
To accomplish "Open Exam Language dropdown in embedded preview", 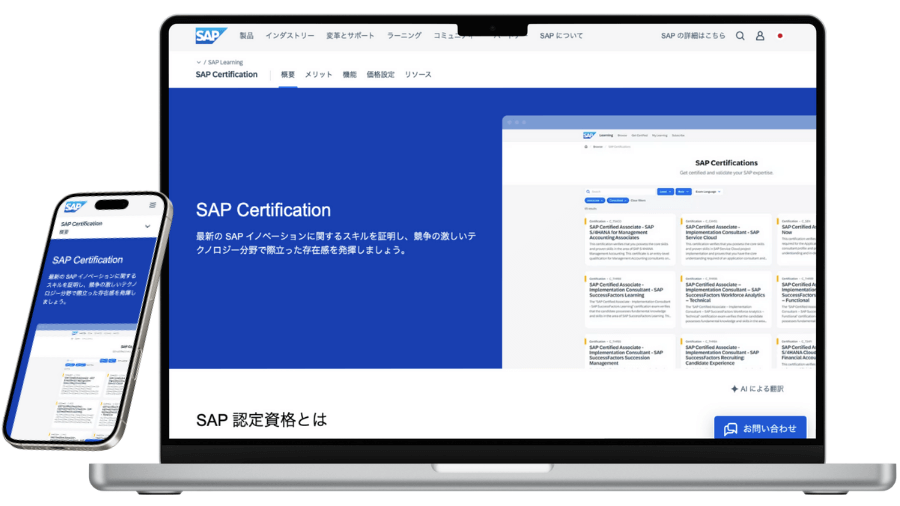I will tap(708, 192).
